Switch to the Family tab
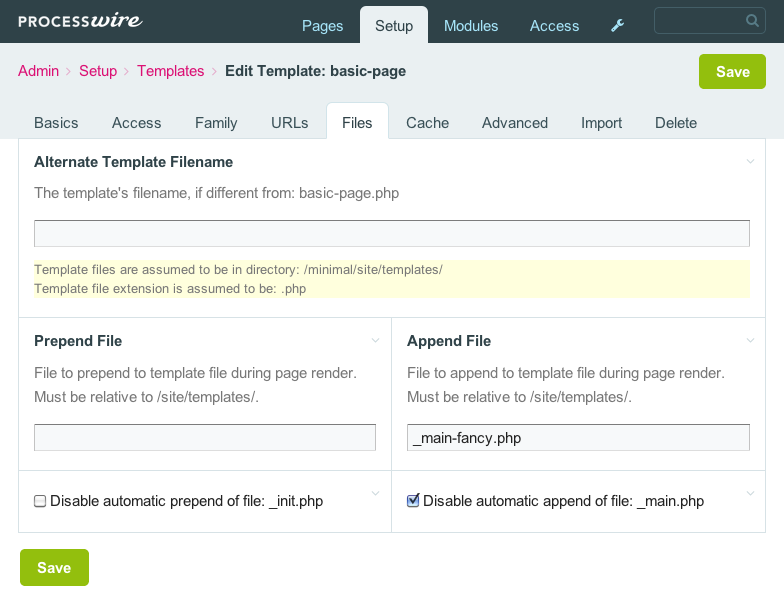The width and height of the screenshot is (784, 611). point(216,123)
